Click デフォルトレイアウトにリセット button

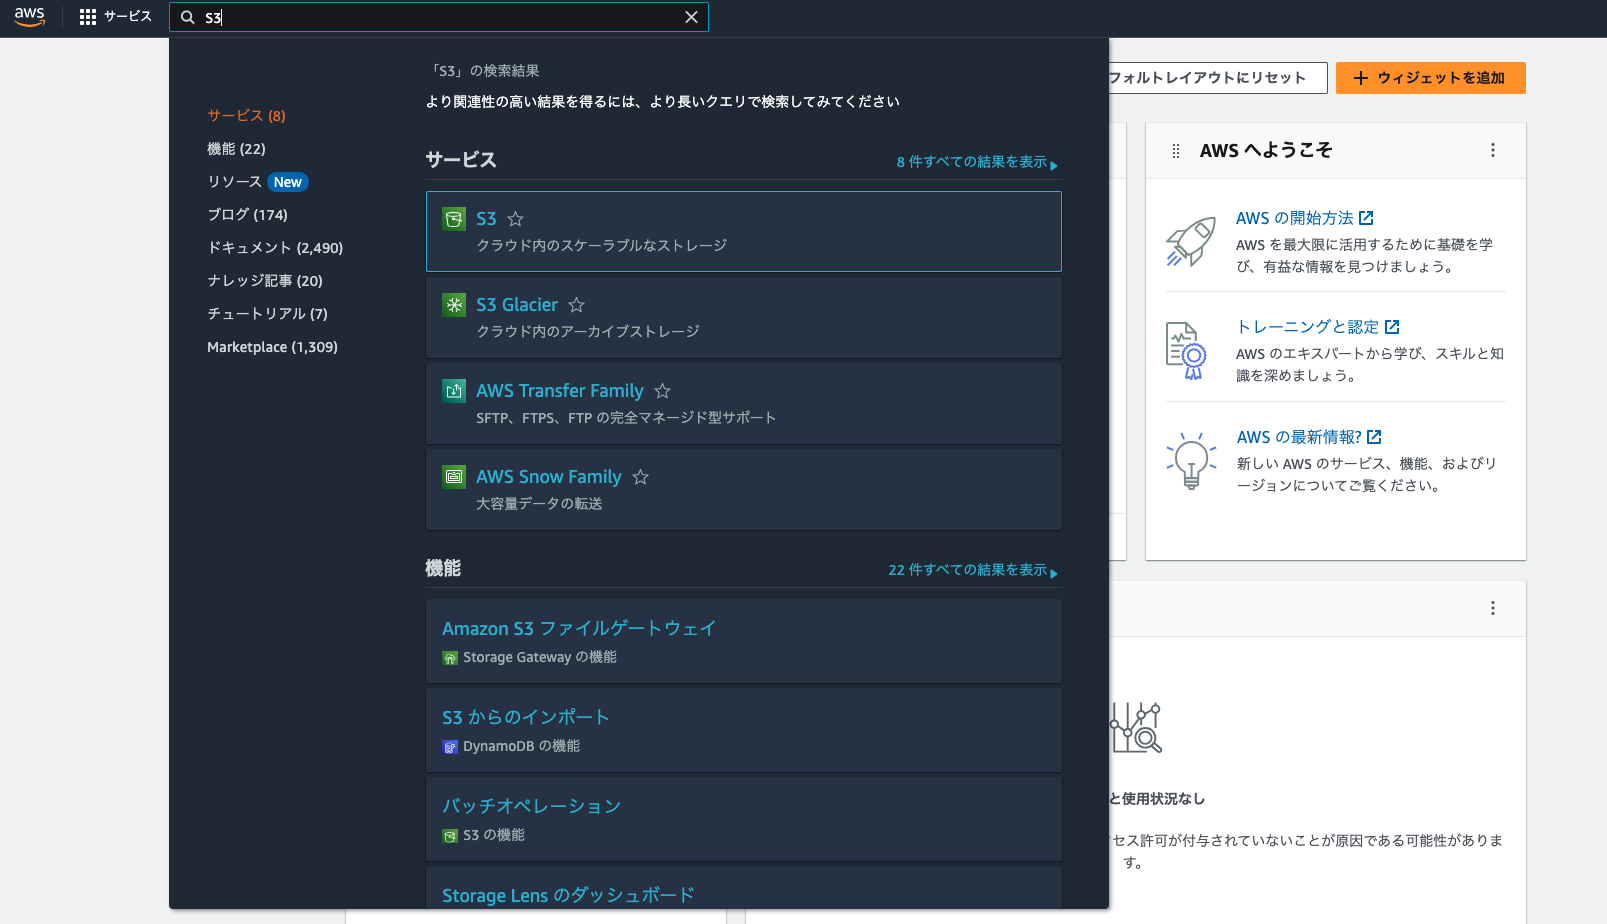point(1216,78)
